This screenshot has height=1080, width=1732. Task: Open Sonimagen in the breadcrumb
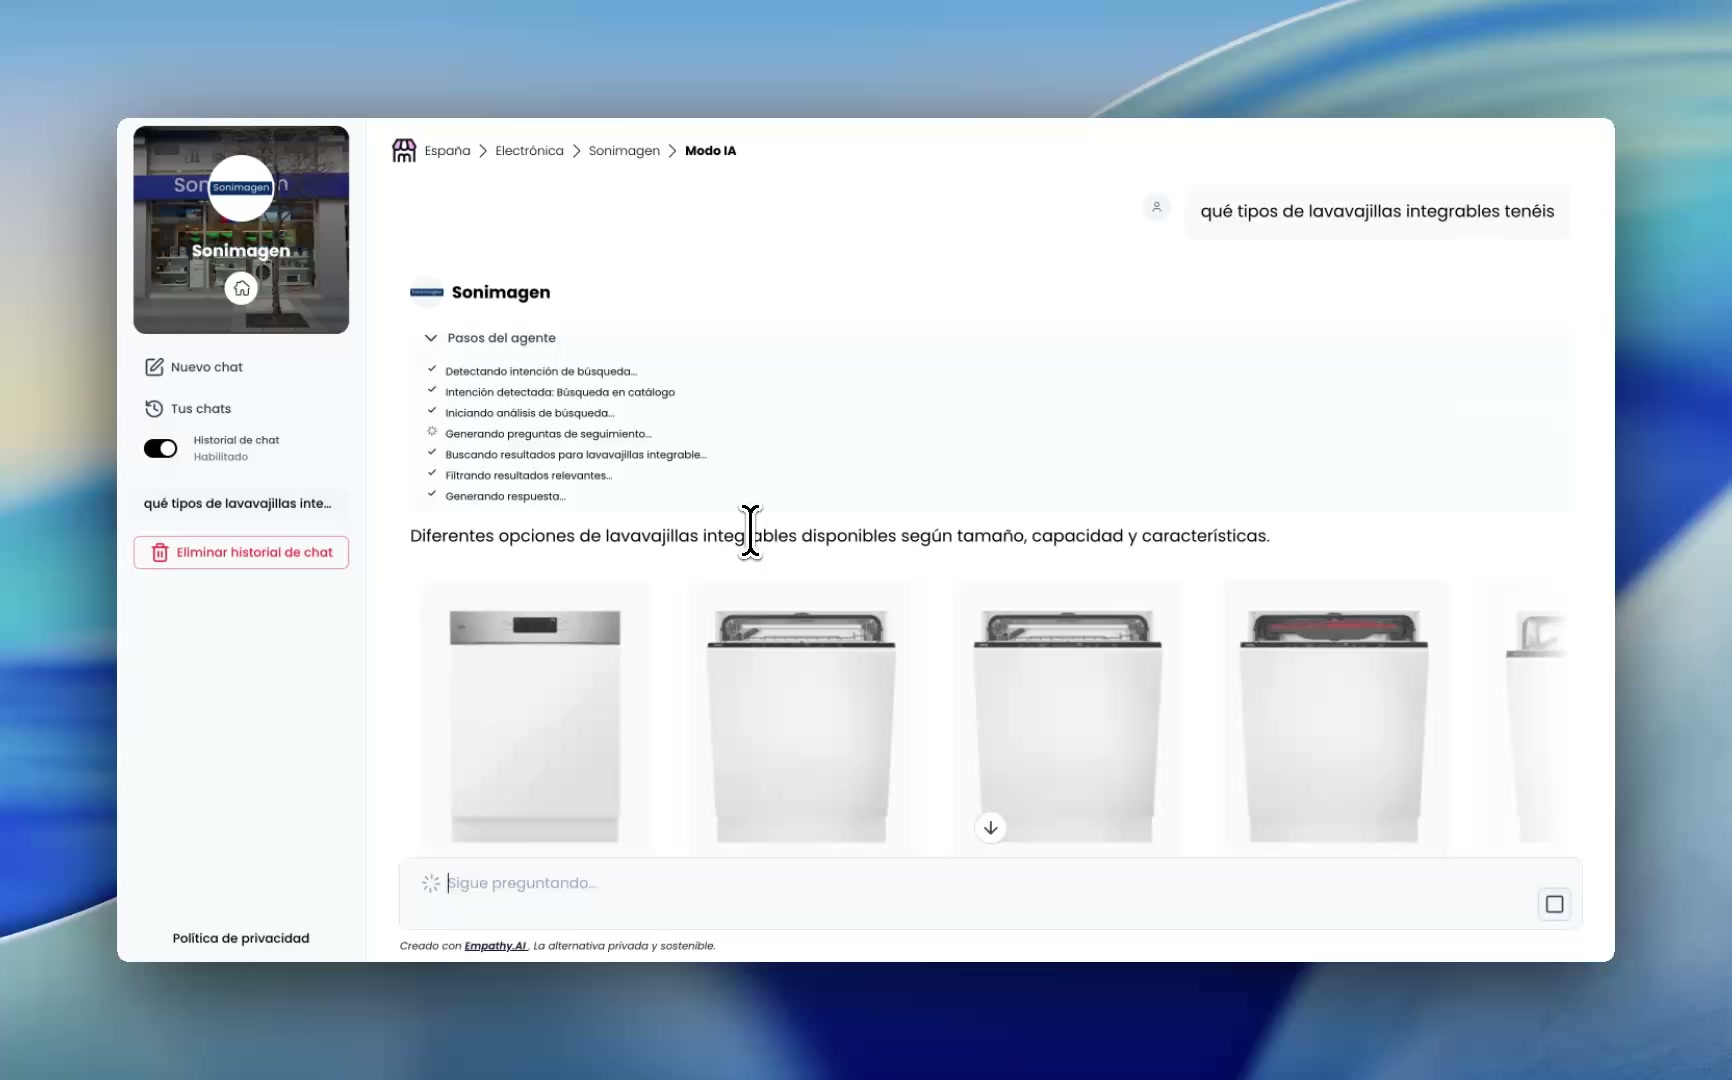tap(624, 151)
